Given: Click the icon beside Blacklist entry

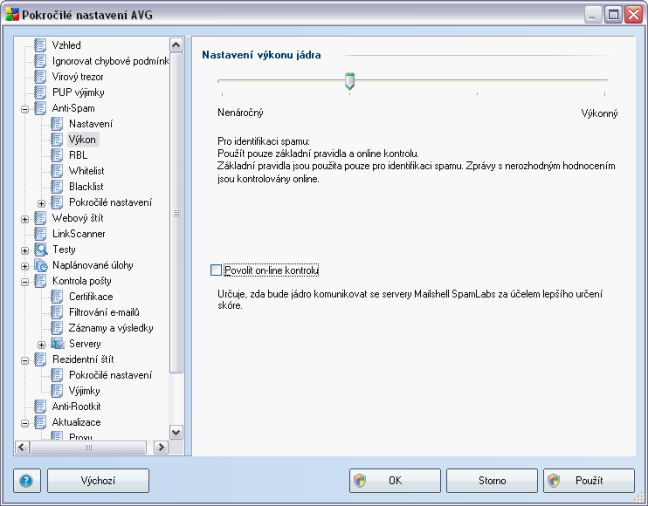Looking at the screenshot, I should [57, 186].
